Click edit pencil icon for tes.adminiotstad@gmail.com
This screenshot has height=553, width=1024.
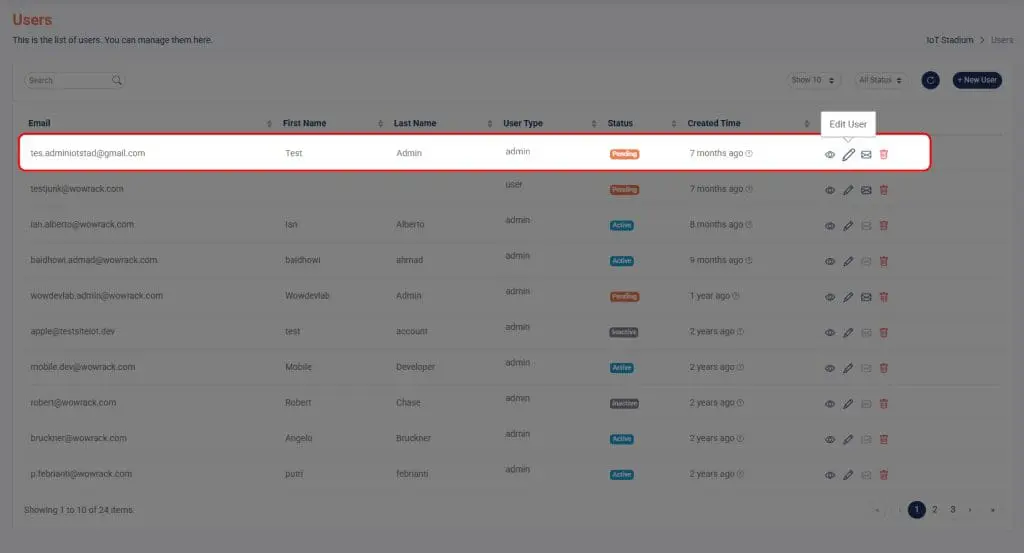click(x=848, y=154)
